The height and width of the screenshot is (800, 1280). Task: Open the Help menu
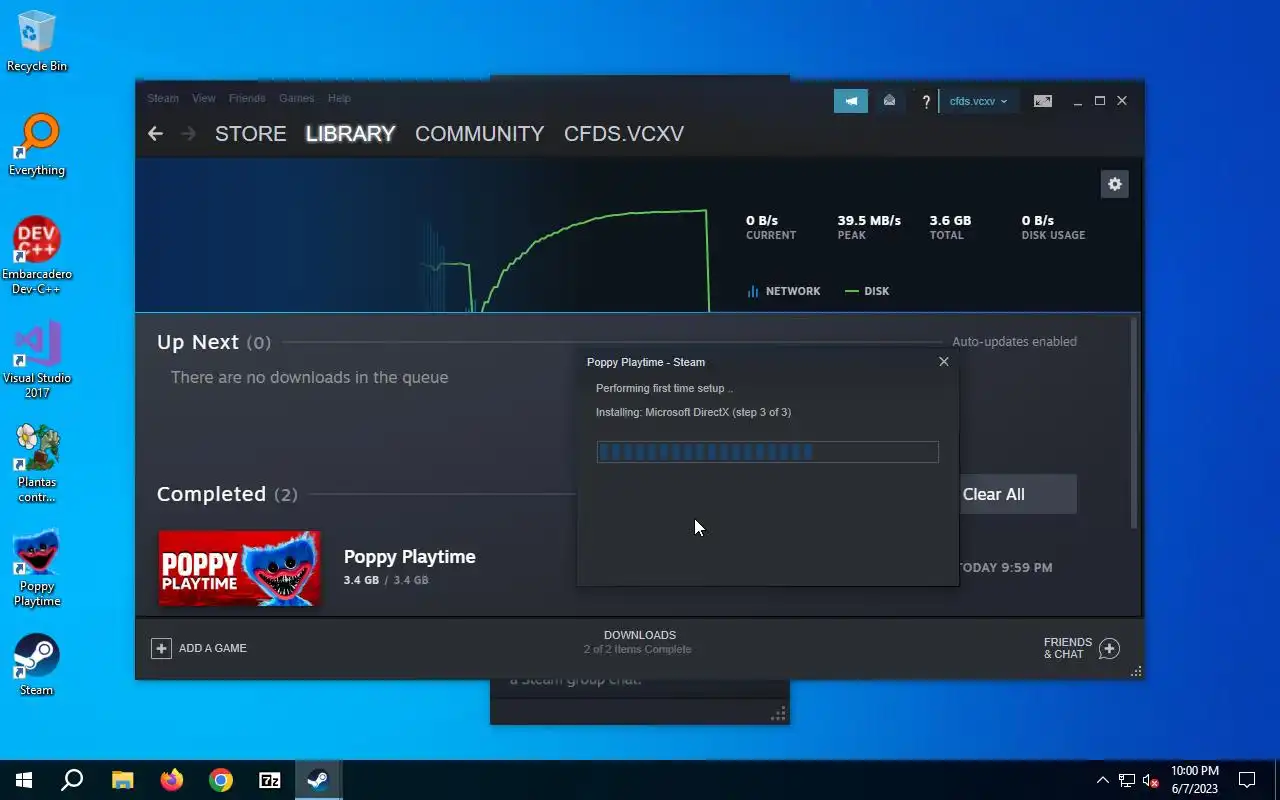(339, 98)
